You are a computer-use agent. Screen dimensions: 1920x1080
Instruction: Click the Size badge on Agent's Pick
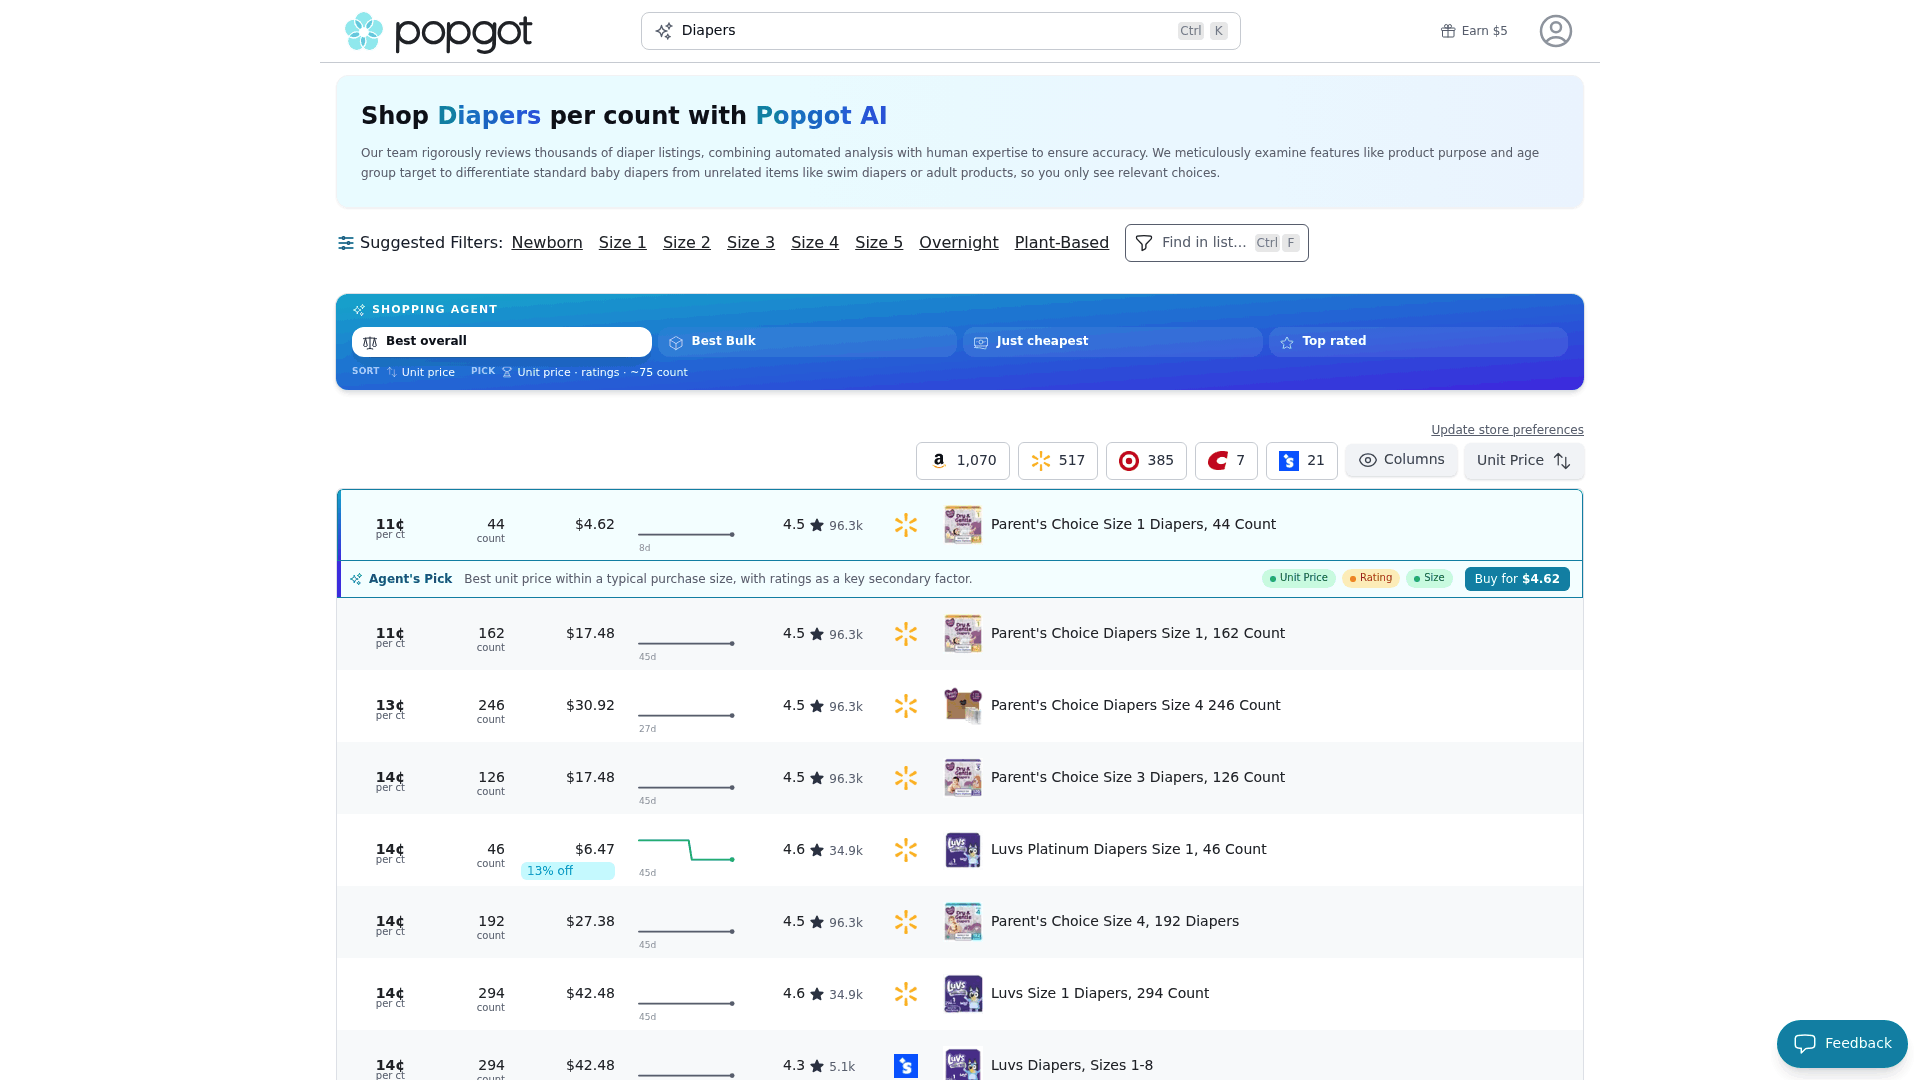1429,578
